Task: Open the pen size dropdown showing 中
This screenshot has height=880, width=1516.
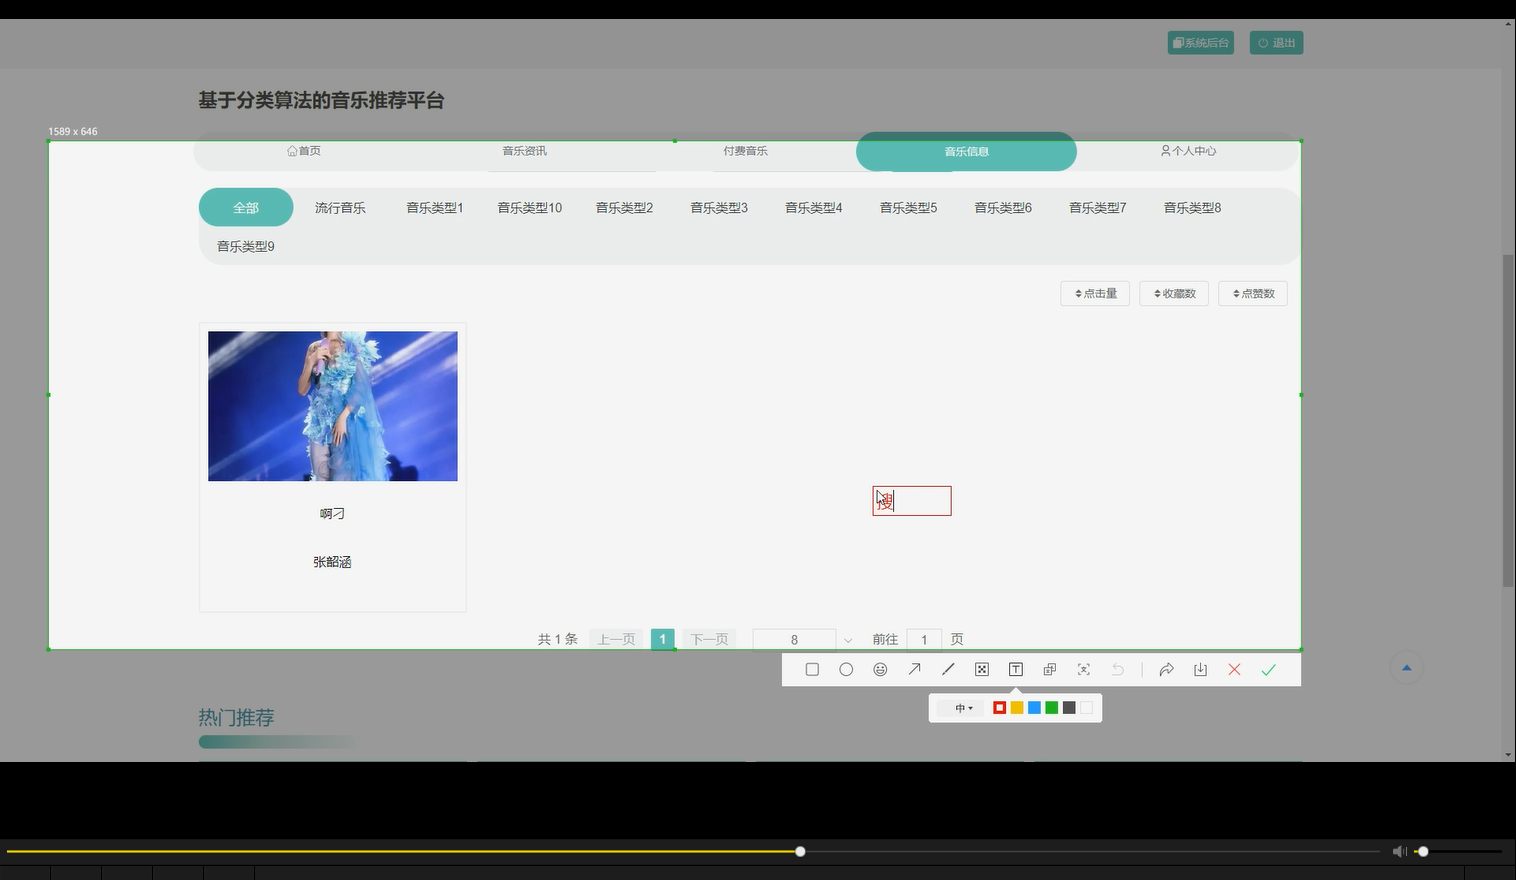Action: (x=961, y=707)
